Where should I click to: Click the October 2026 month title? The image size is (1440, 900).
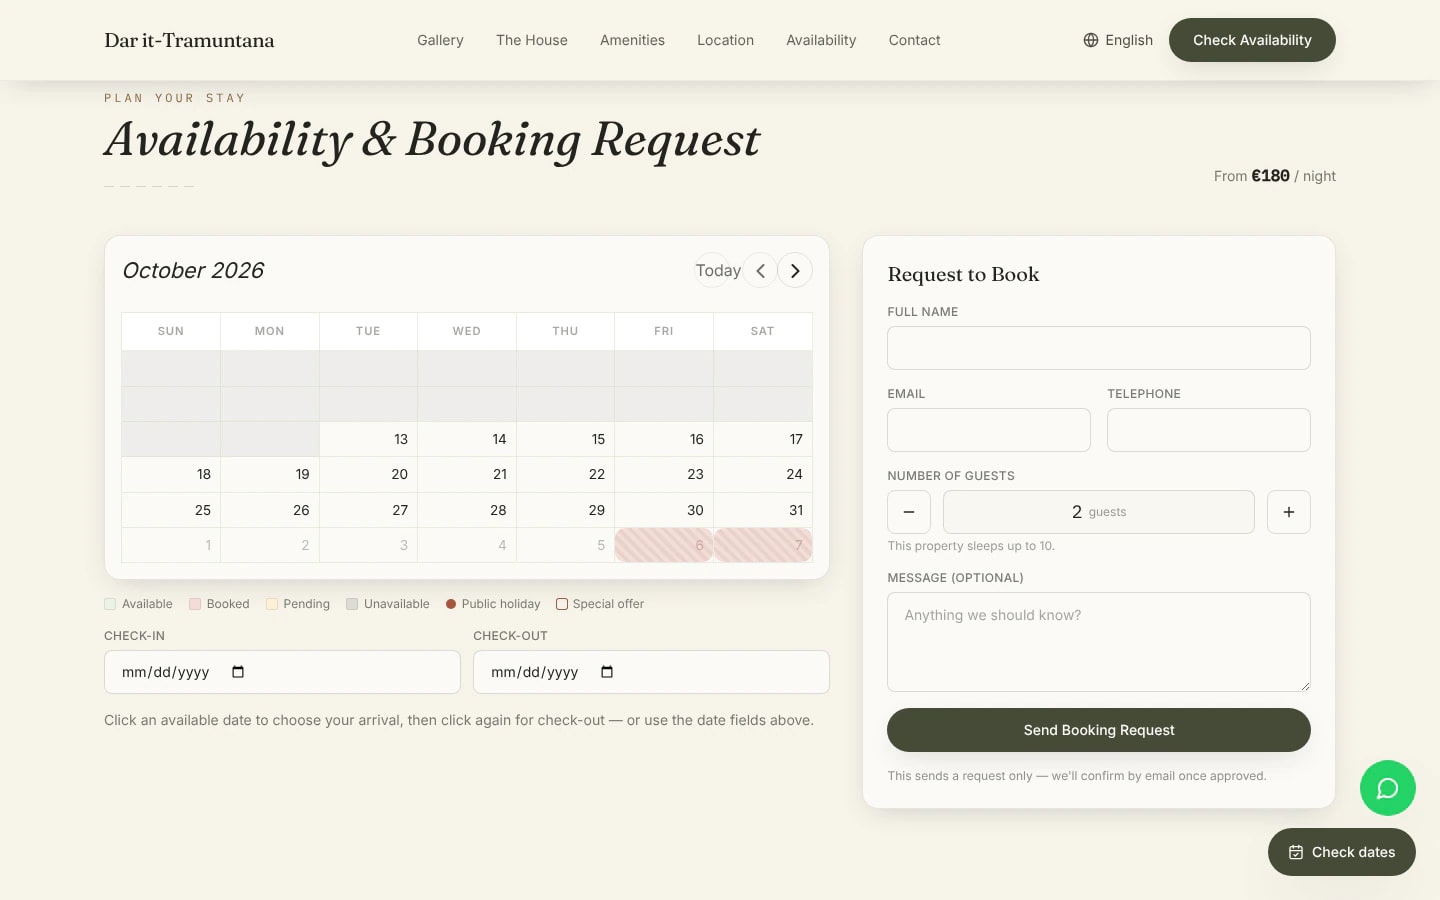[193, 271]
